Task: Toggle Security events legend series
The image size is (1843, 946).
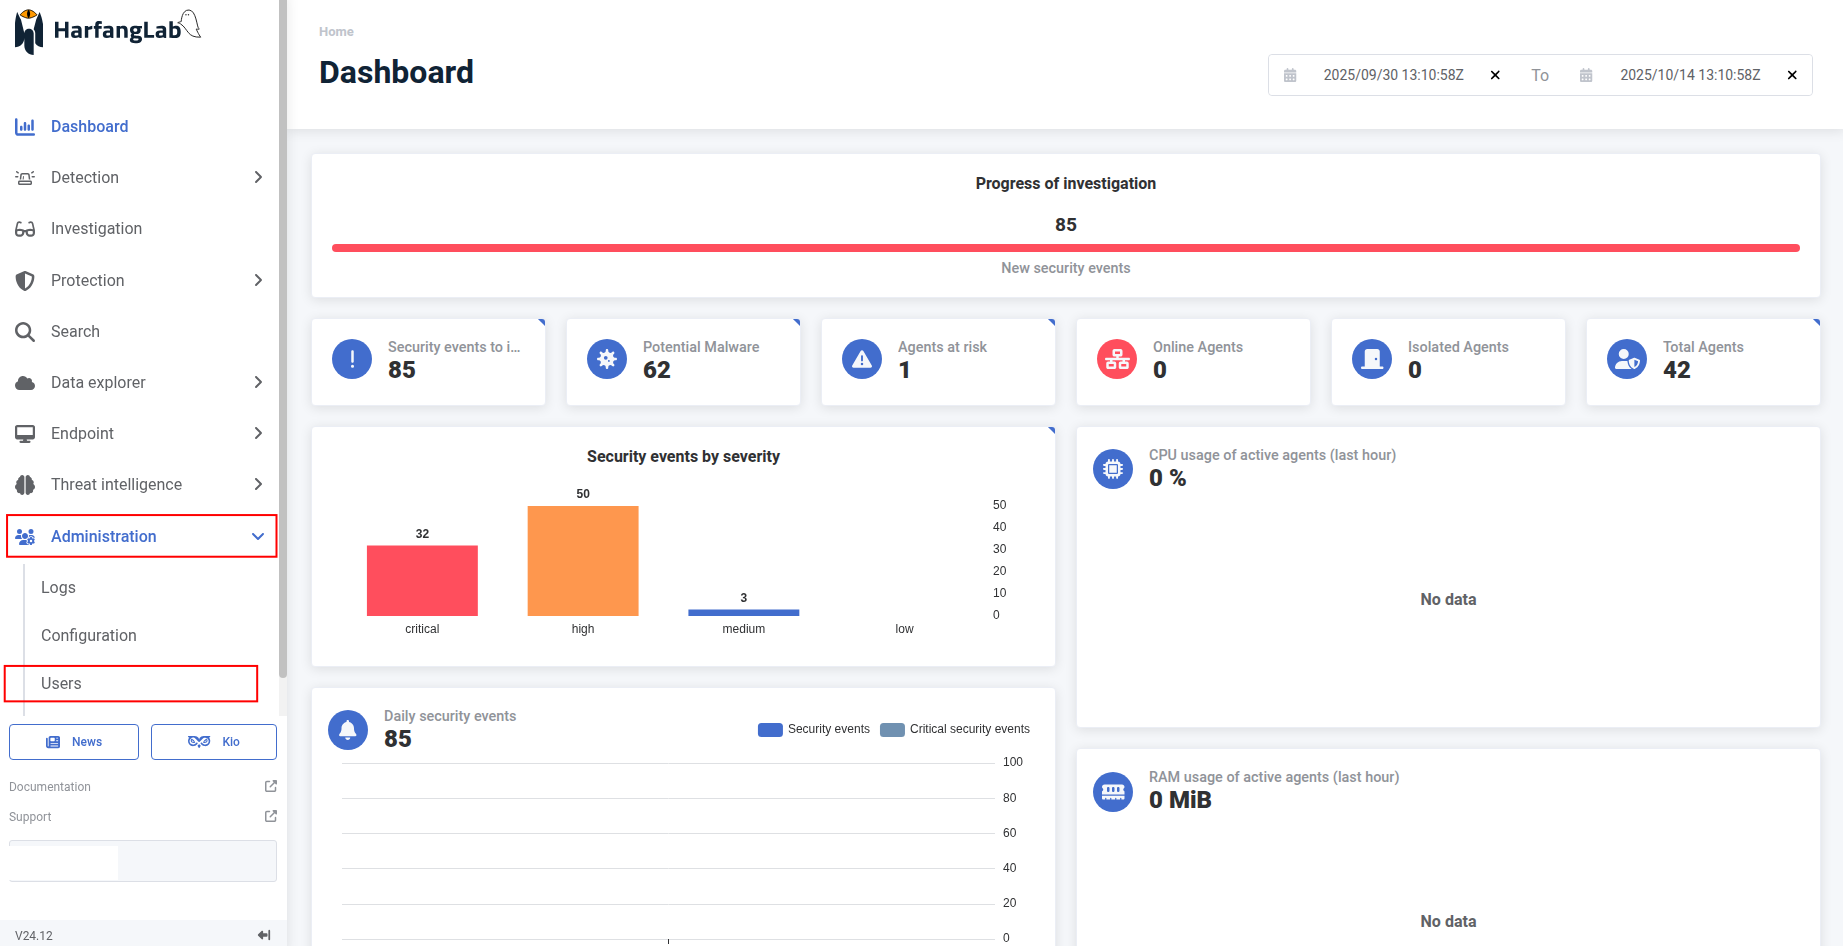Action: pos(814,729)
